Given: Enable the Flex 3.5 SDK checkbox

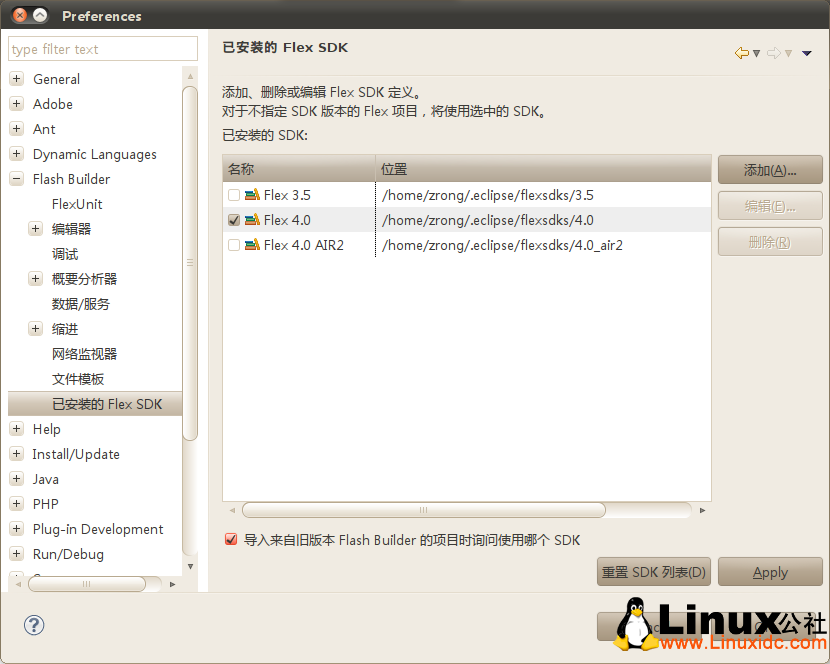Looking at the screenshot, I should (x=234, y=195).
